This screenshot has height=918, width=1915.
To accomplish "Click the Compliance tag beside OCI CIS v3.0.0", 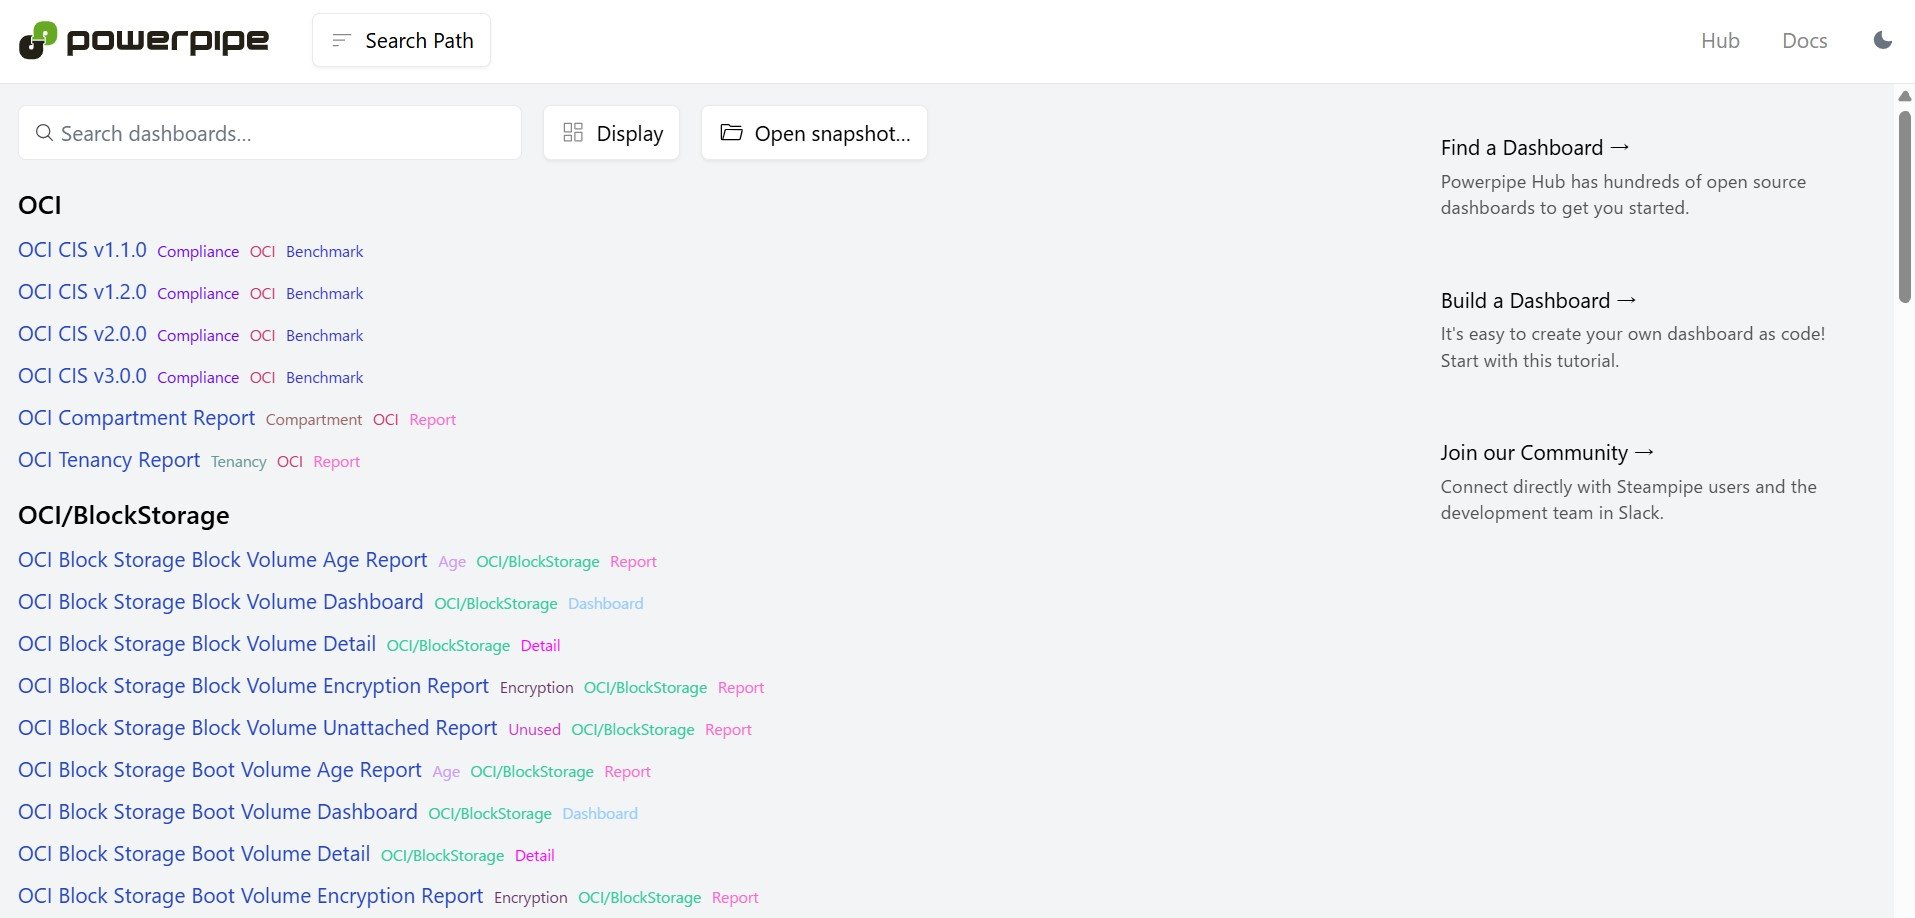I will coord(198,378).
